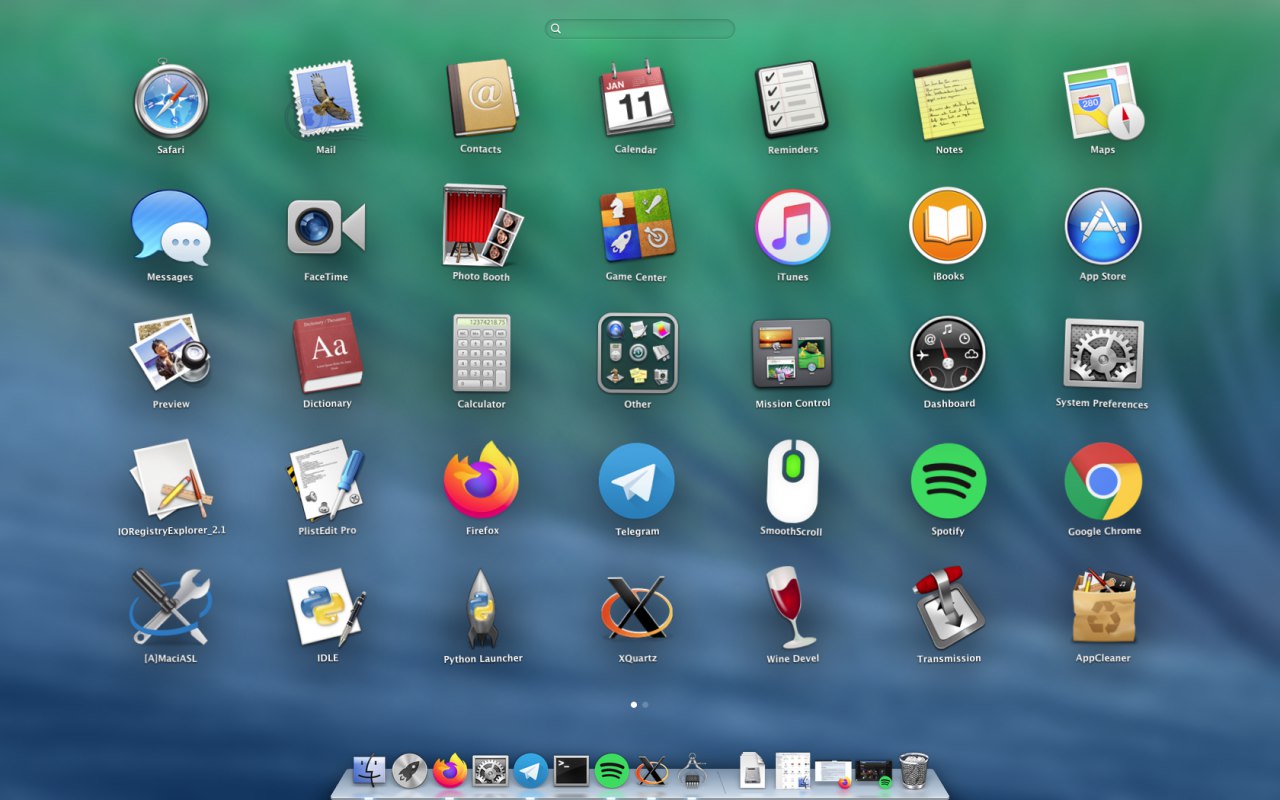
Task: Launch Mission Control
Action: [x=792, y=353]
